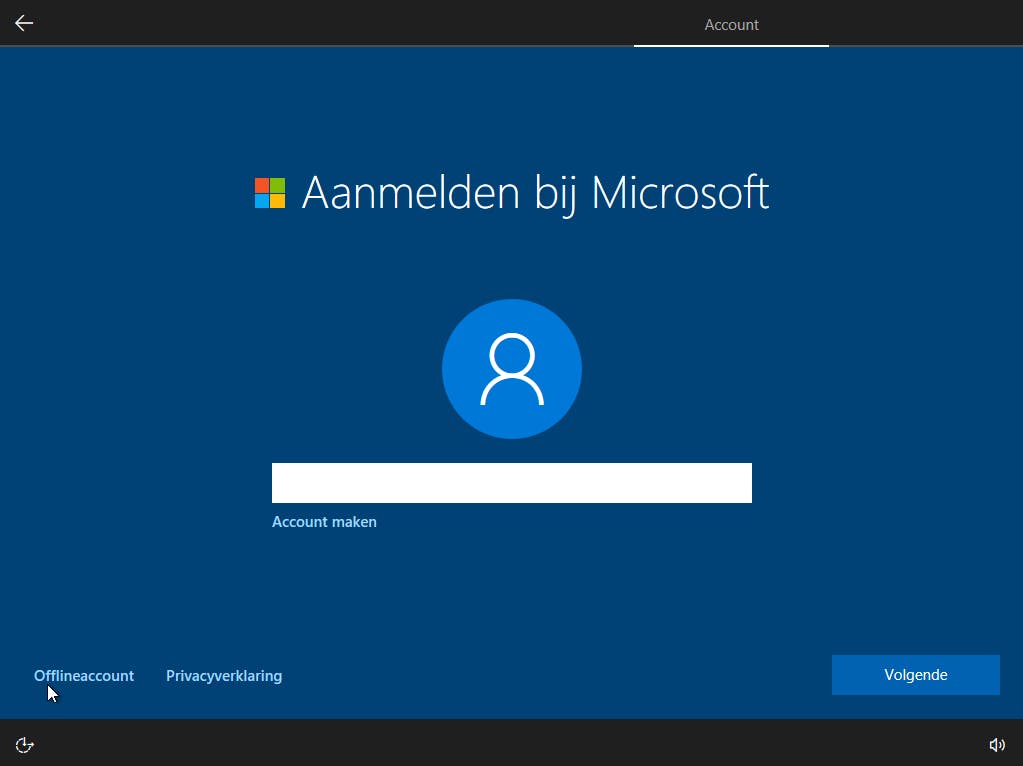
Task: Select the Account tab at top
Action: [731, 25]
